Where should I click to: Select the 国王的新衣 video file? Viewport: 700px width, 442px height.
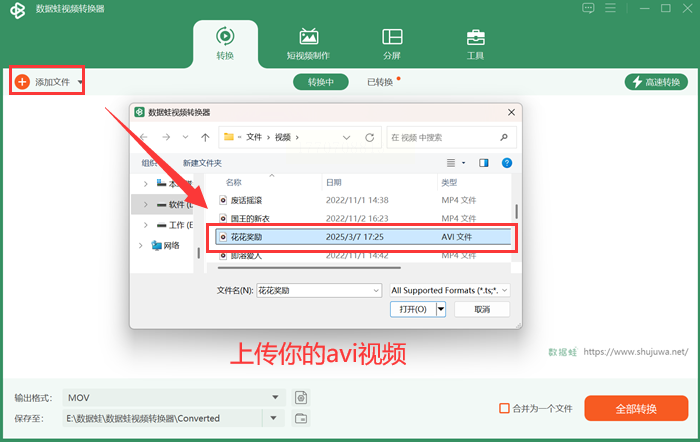point(250,218)
